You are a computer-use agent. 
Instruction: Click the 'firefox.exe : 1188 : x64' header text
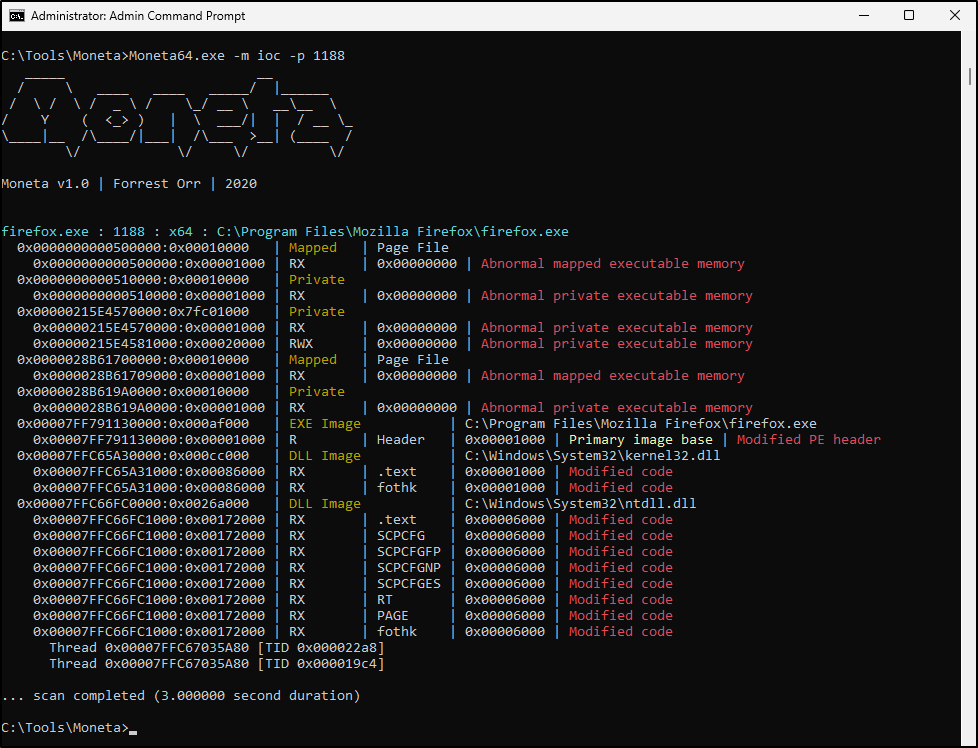coord(97,231)
